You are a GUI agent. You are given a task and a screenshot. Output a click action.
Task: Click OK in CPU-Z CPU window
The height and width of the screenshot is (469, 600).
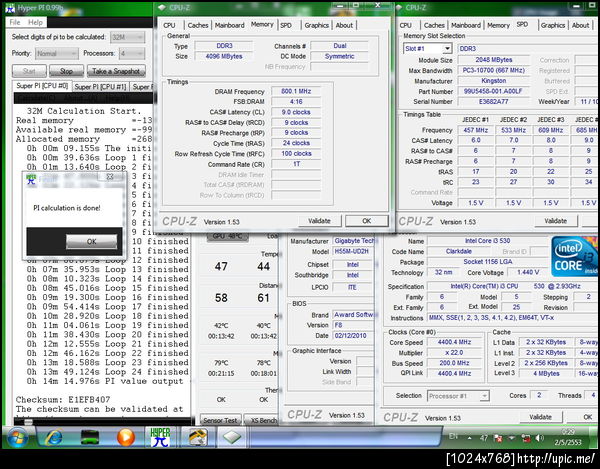583,417
